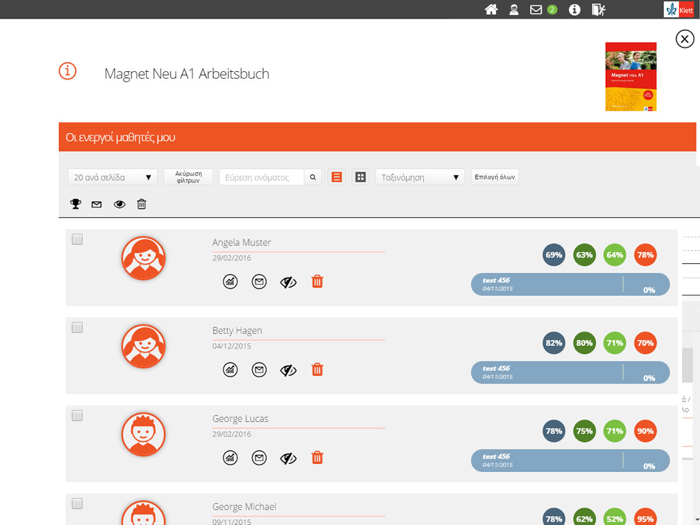Click Angela Muster's 69% score circle
The width and height of the screenshot is (700, 525).
554,255
